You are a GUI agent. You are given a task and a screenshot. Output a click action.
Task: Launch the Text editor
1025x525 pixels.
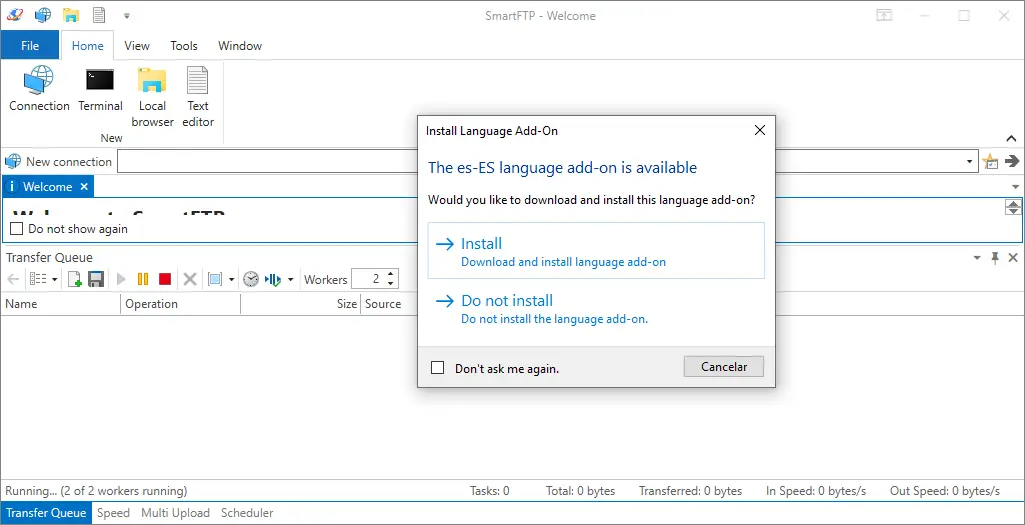198,96
